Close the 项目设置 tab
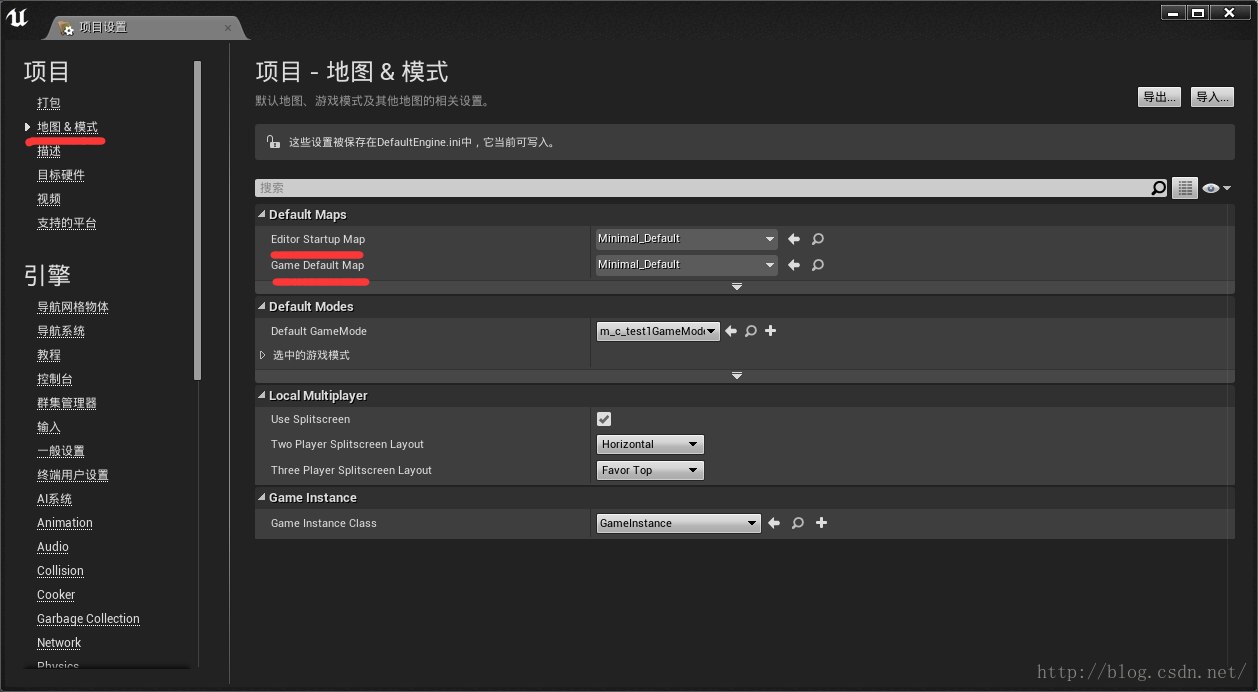This screenshot has width=1258, height=692. (228, 28)
